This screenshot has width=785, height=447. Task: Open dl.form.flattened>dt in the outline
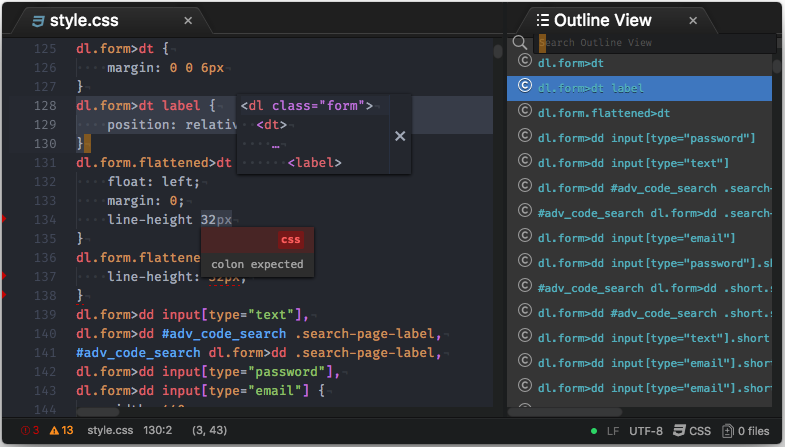603,113
